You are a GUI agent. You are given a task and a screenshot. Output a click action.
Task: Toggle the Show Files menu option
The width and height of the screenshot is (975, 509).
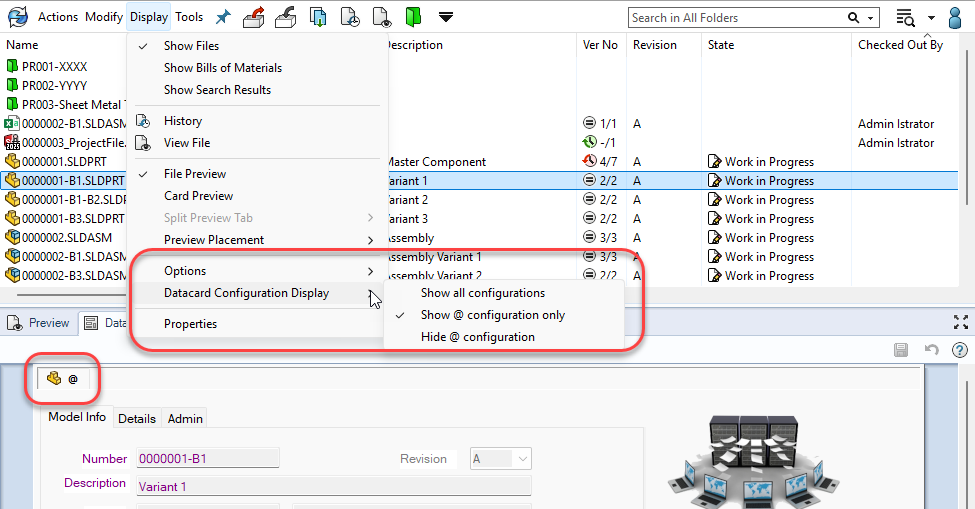pos(191,46)
